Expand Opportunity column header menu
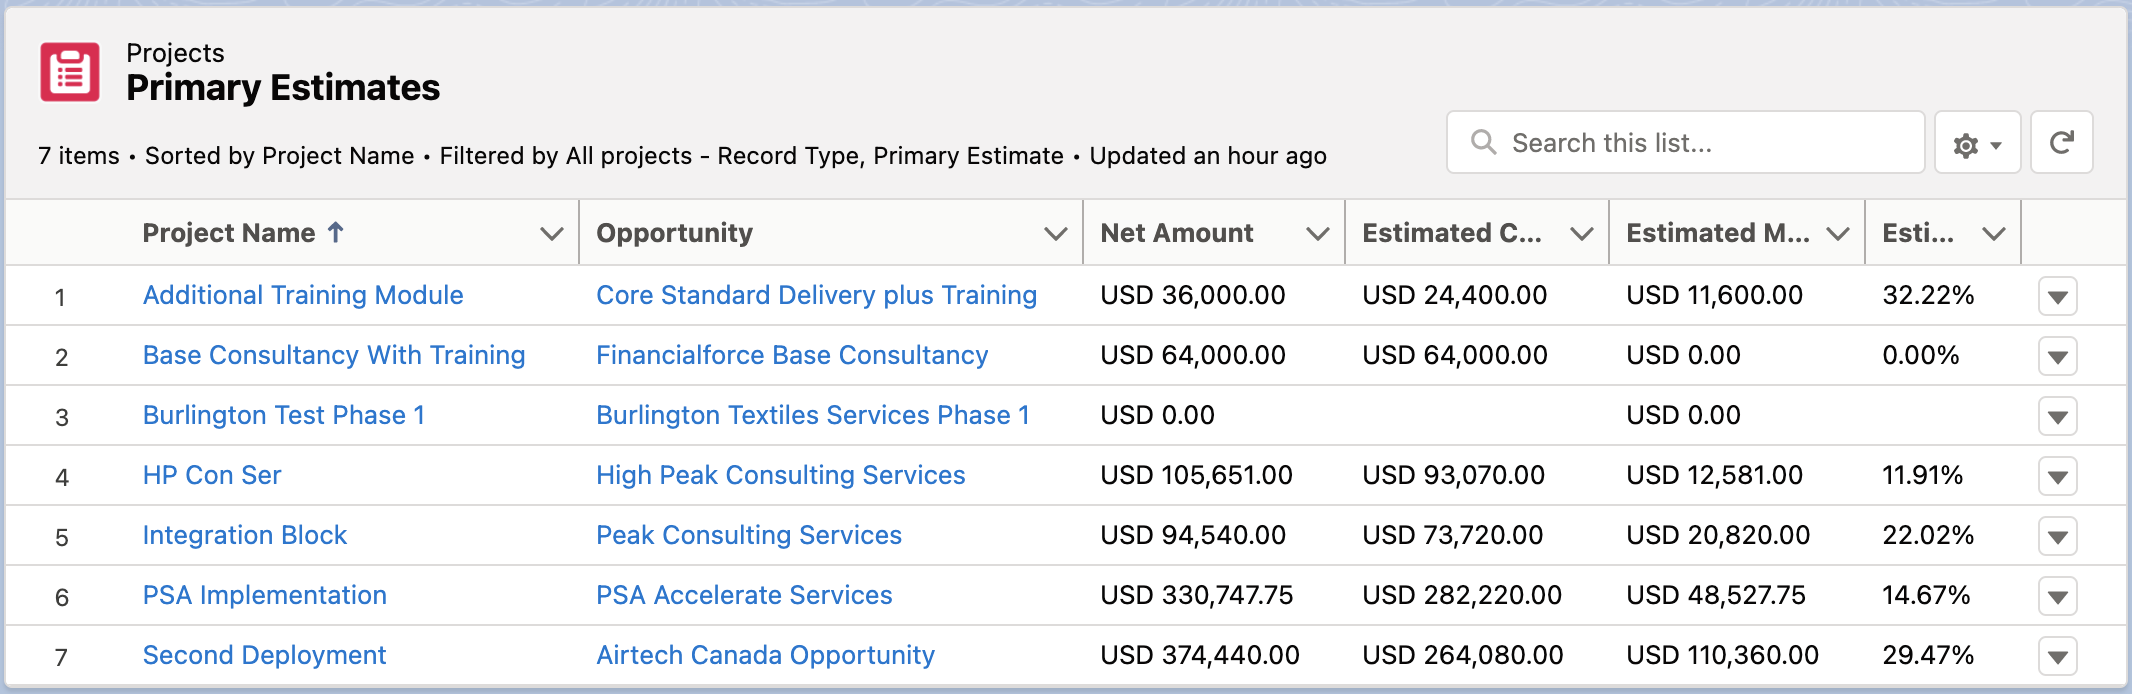Image resolution: width=2132 pixels, height=694 pixels. click(1055, 234)
